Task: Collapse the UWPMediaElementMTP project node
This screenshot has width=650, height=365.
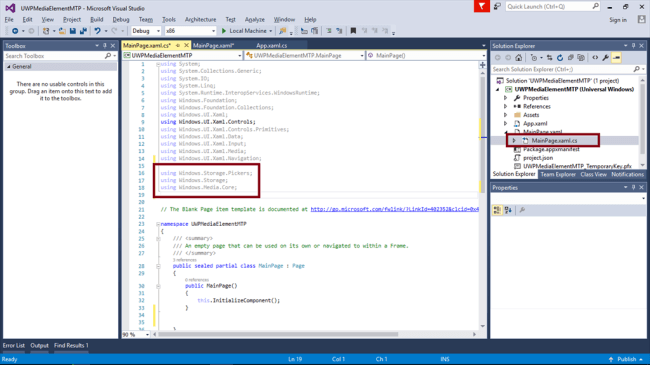Action: 498,89
